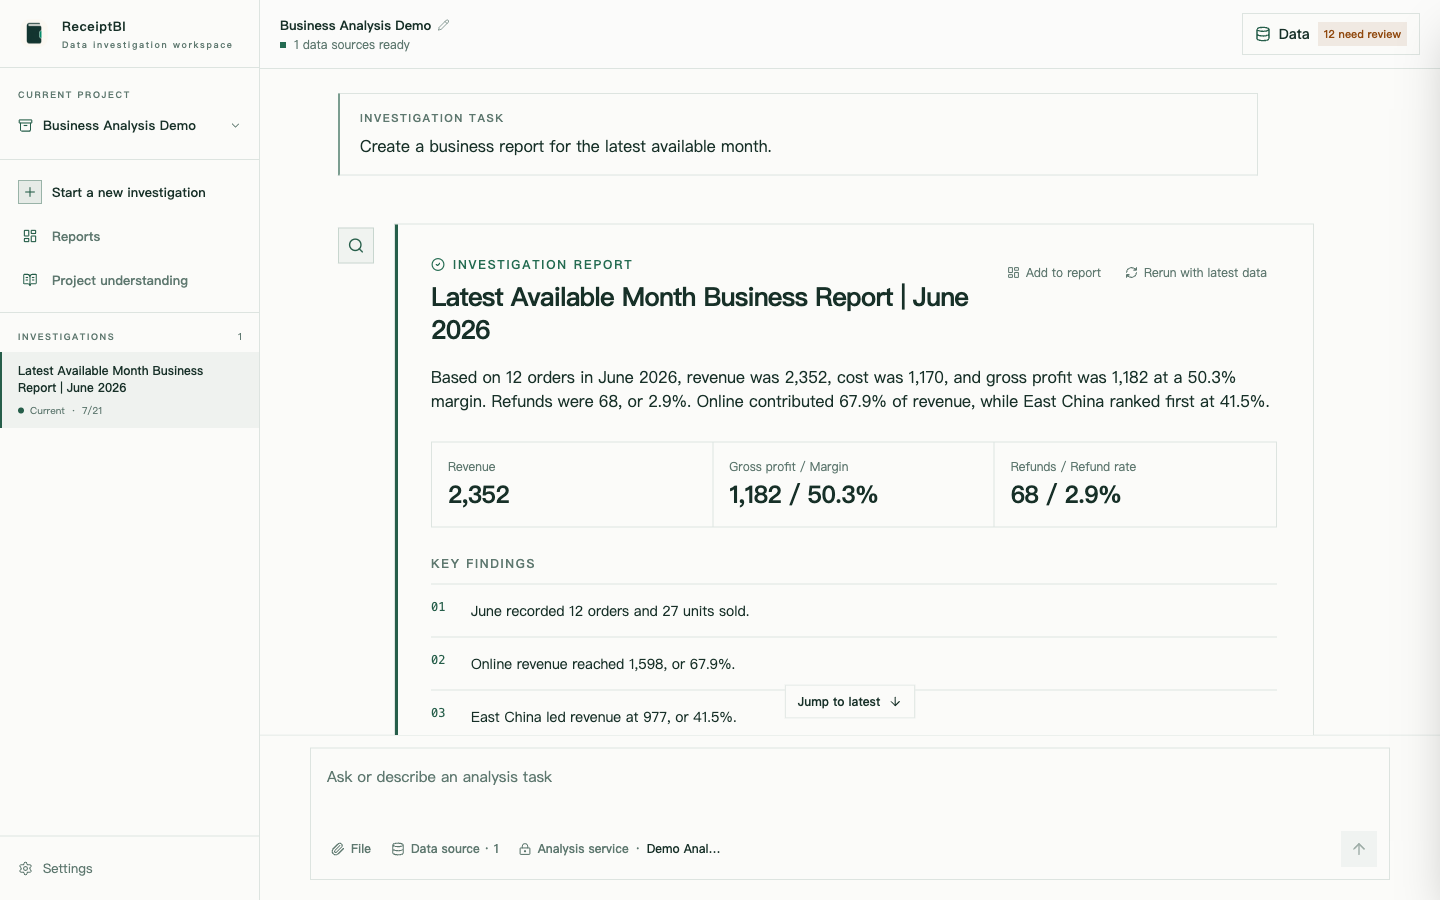Click the pencil icon beside Business Analysis Demo
The height and width of the screenshot is (900, 1440).
[x=444, y=25]
